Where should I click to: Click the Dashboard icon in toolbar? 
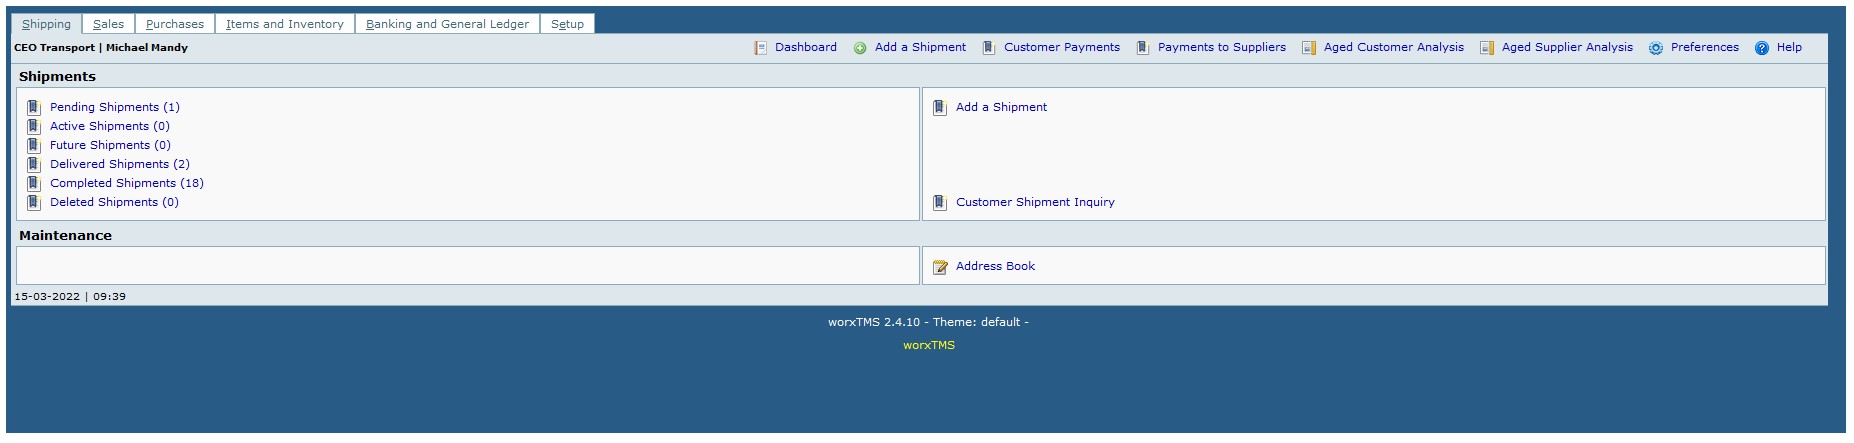[761, 48]
